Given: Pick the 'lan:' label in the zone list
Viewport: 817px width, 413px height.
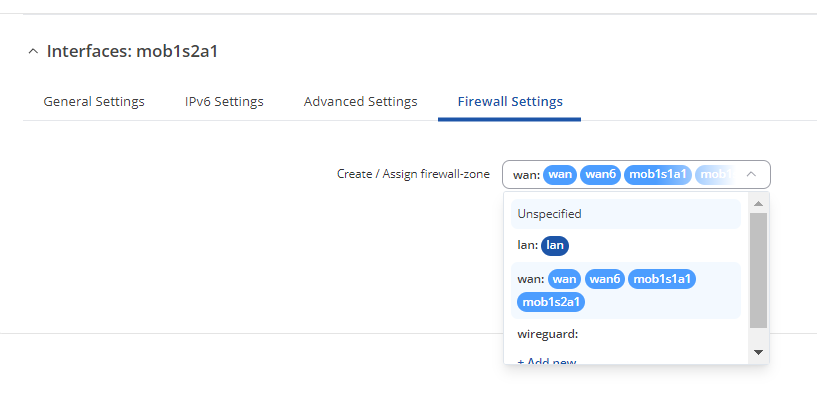Looking at the screenshot, I should click(x=526, y=245).
